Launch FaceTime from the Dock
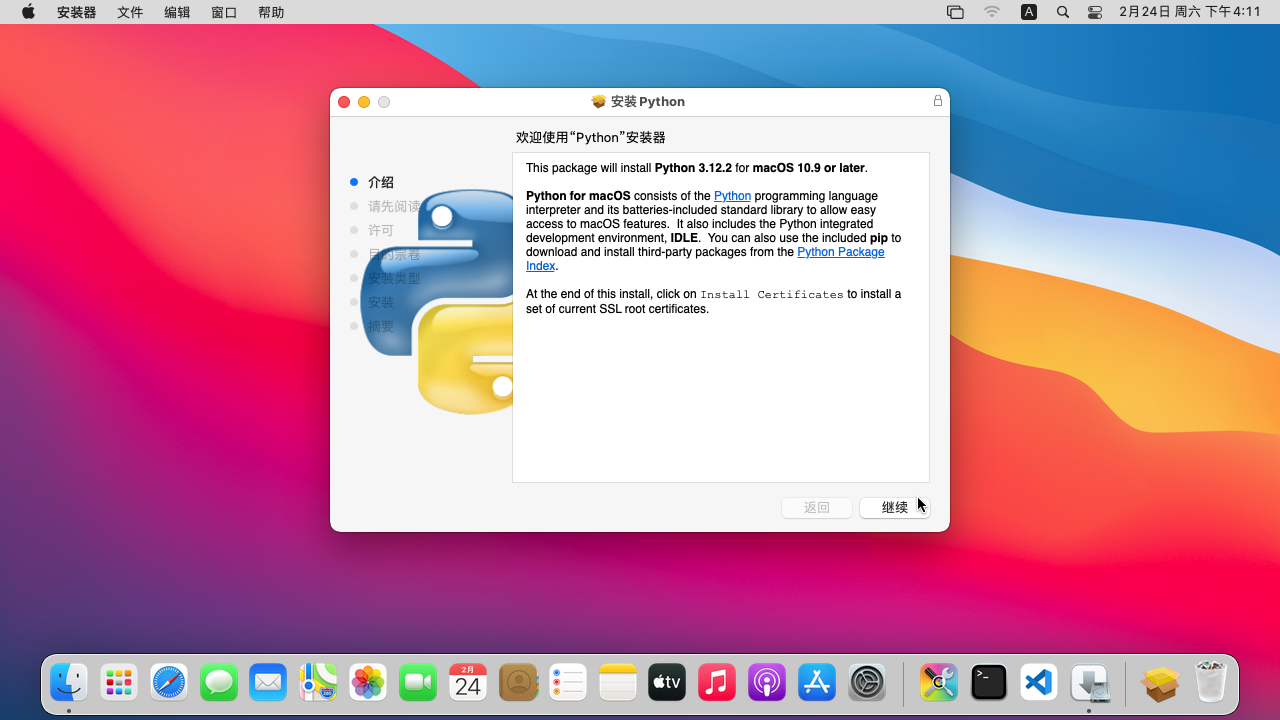 click(418, 683)
